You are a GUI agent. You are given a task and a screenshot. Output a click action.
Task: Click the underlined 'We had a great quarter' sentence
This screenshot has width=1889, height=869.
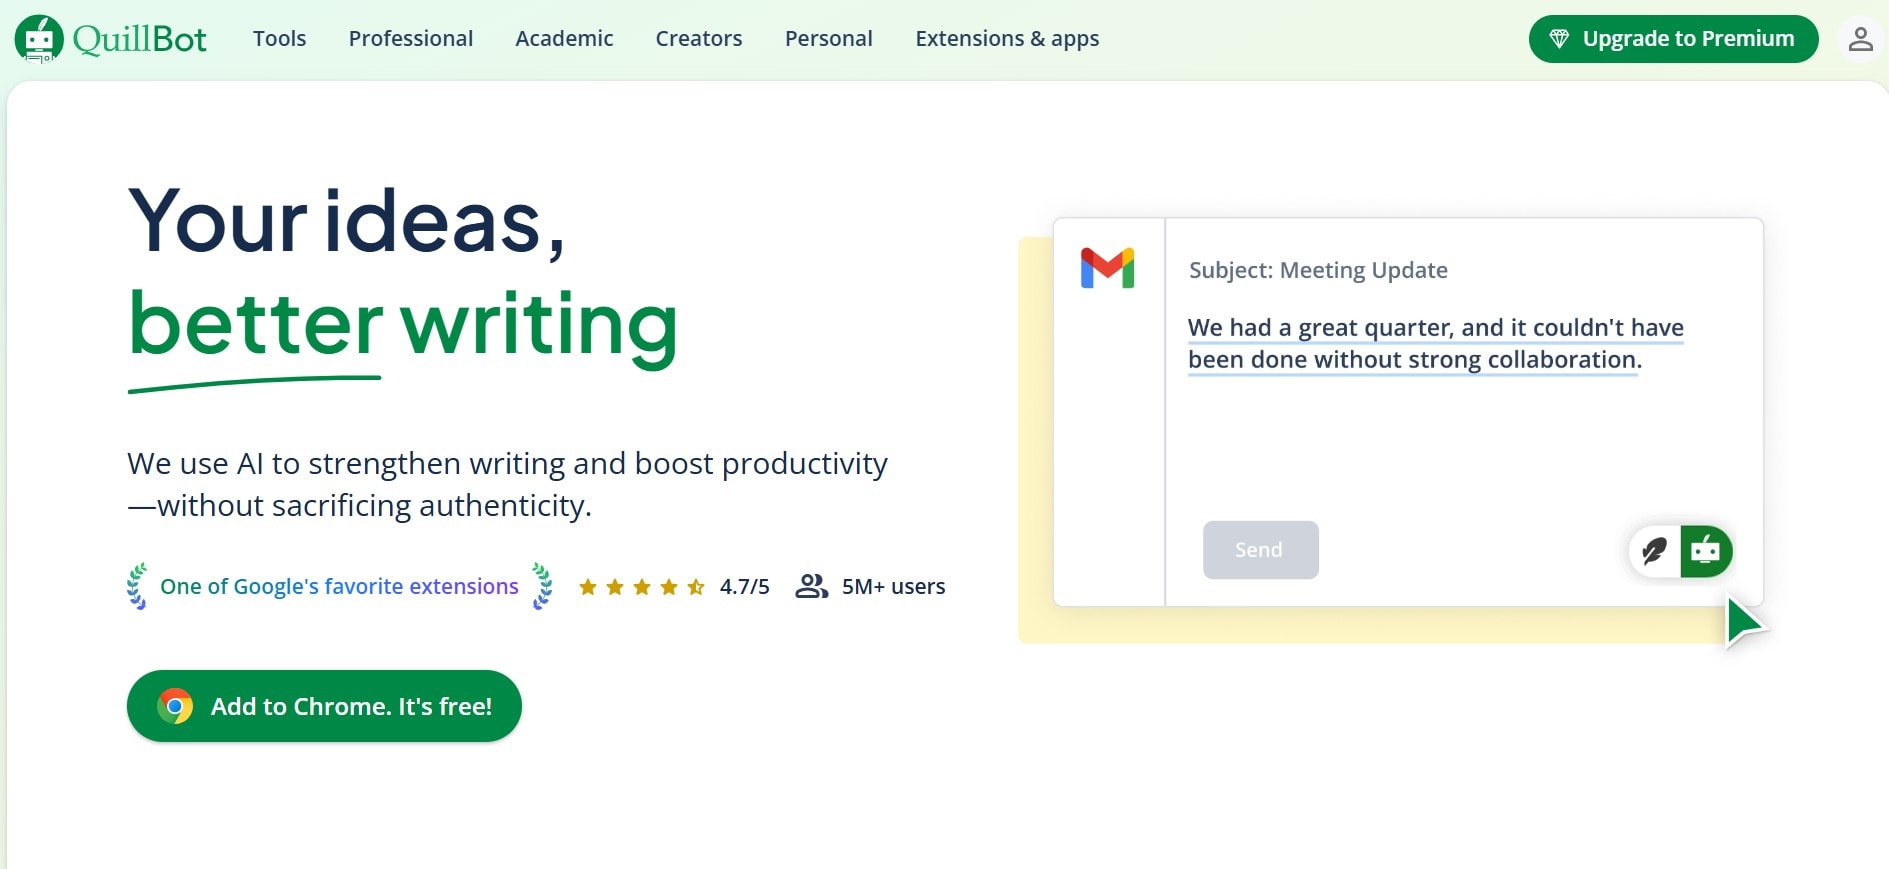tap(1435, 343)
